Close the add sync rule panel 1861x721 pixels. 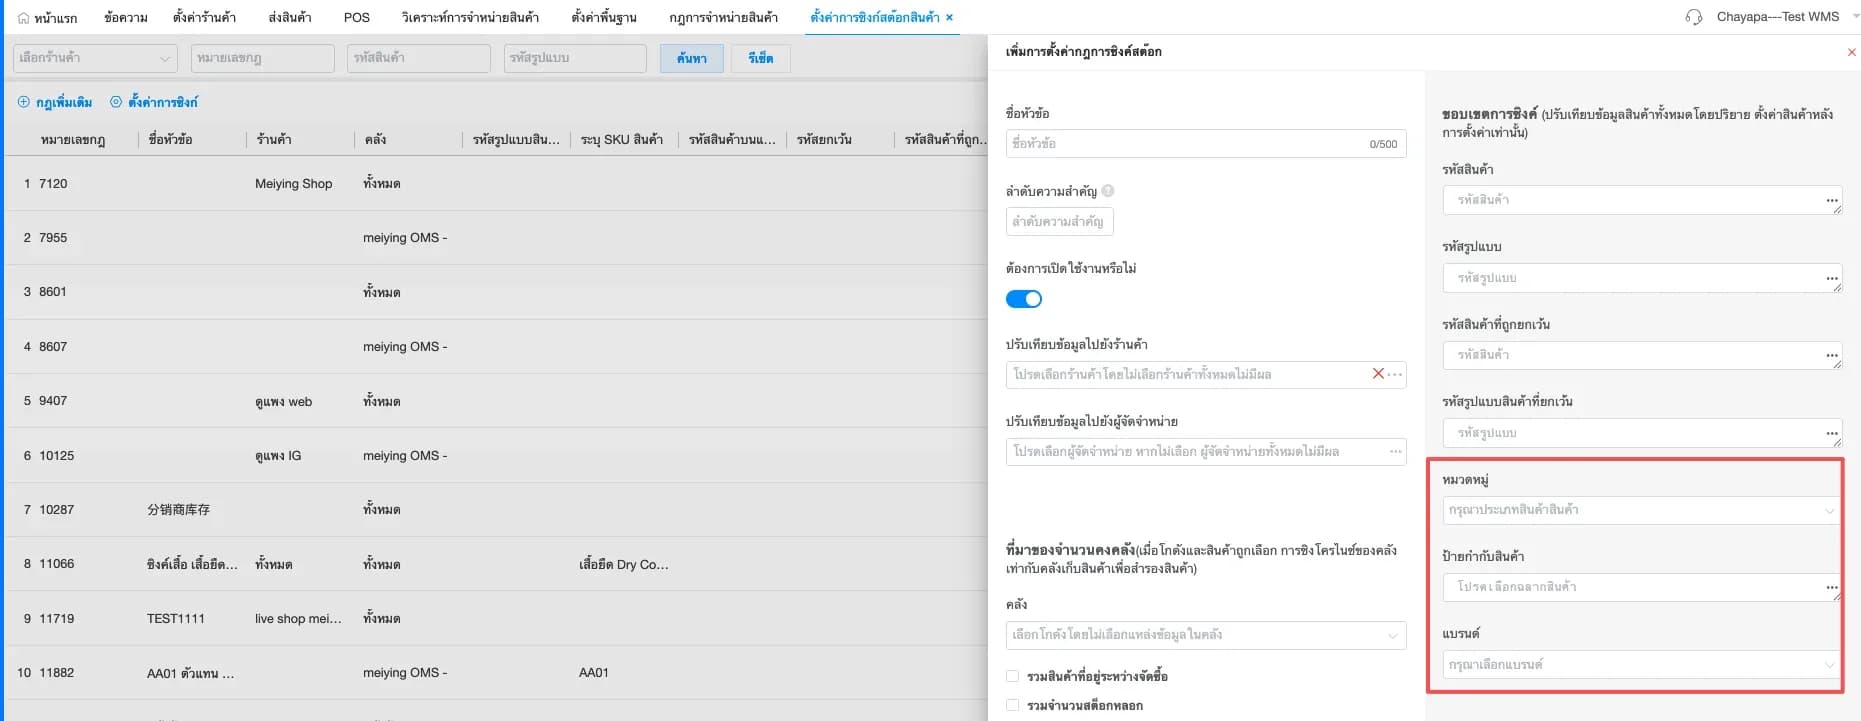coord(1851,52)
